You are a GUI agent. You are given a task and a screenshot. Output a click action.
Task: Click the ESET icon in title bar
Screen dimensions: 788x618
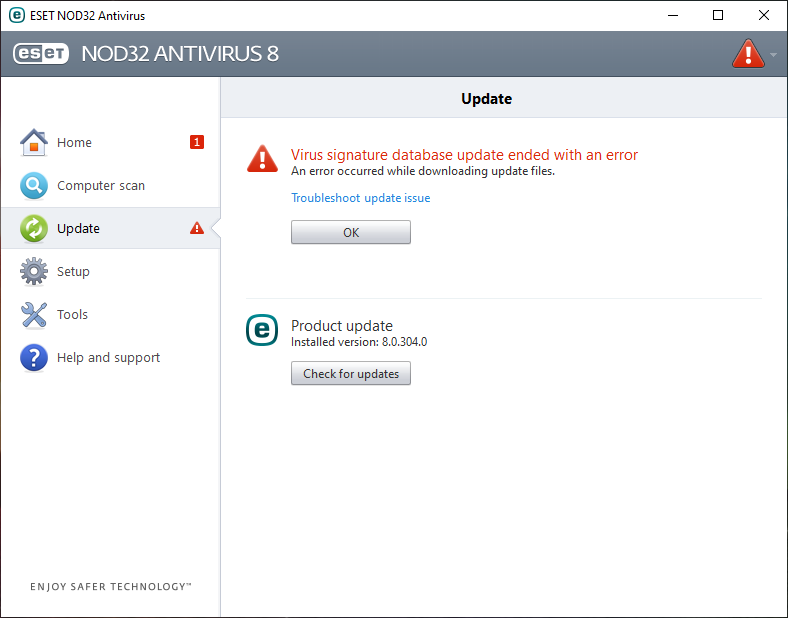click(17, 15)
